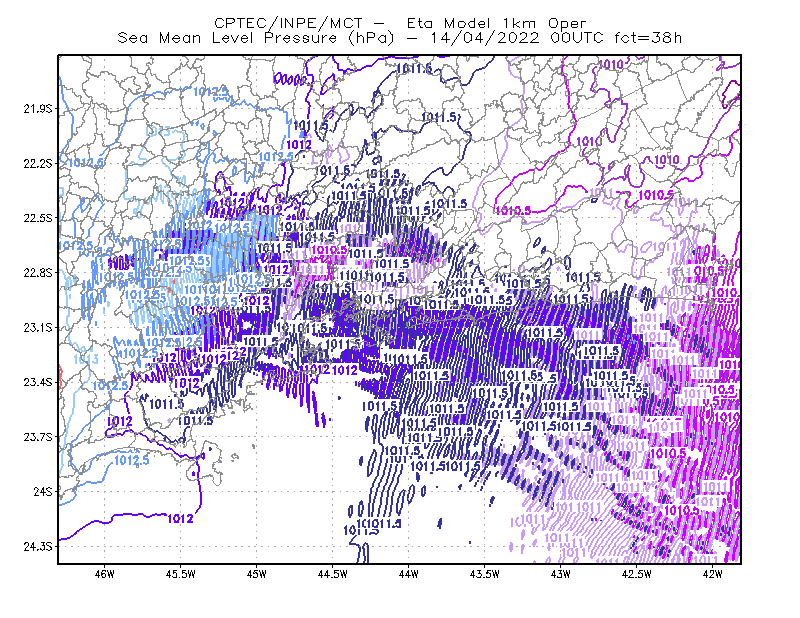Click "Sea Mean Level Pressure (hPa)" in the subtitle
The height and width of the screenshot is (618, 800).
[256, 38]
